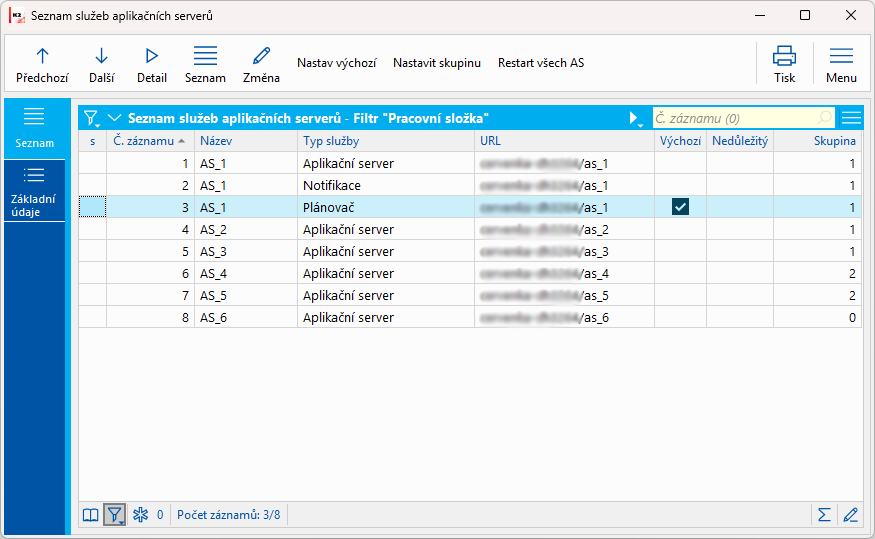Screen dimensions: 875x539
Task: Select the AS_6 name cell
Action: coord(246,317)
